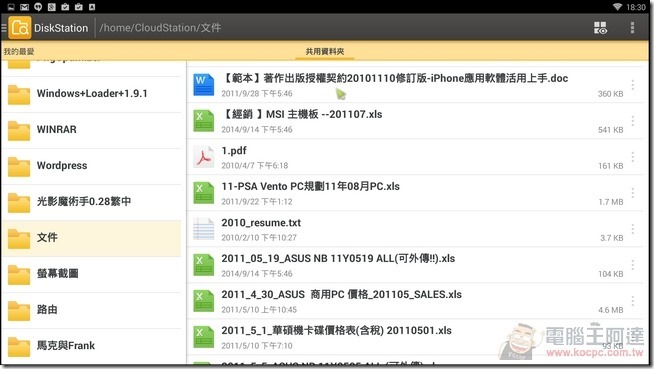Screen dimensions: 654x369
Task: Switch to the 共用資料夾 tab
Action: pyautogui.click(x=325, y=51)
